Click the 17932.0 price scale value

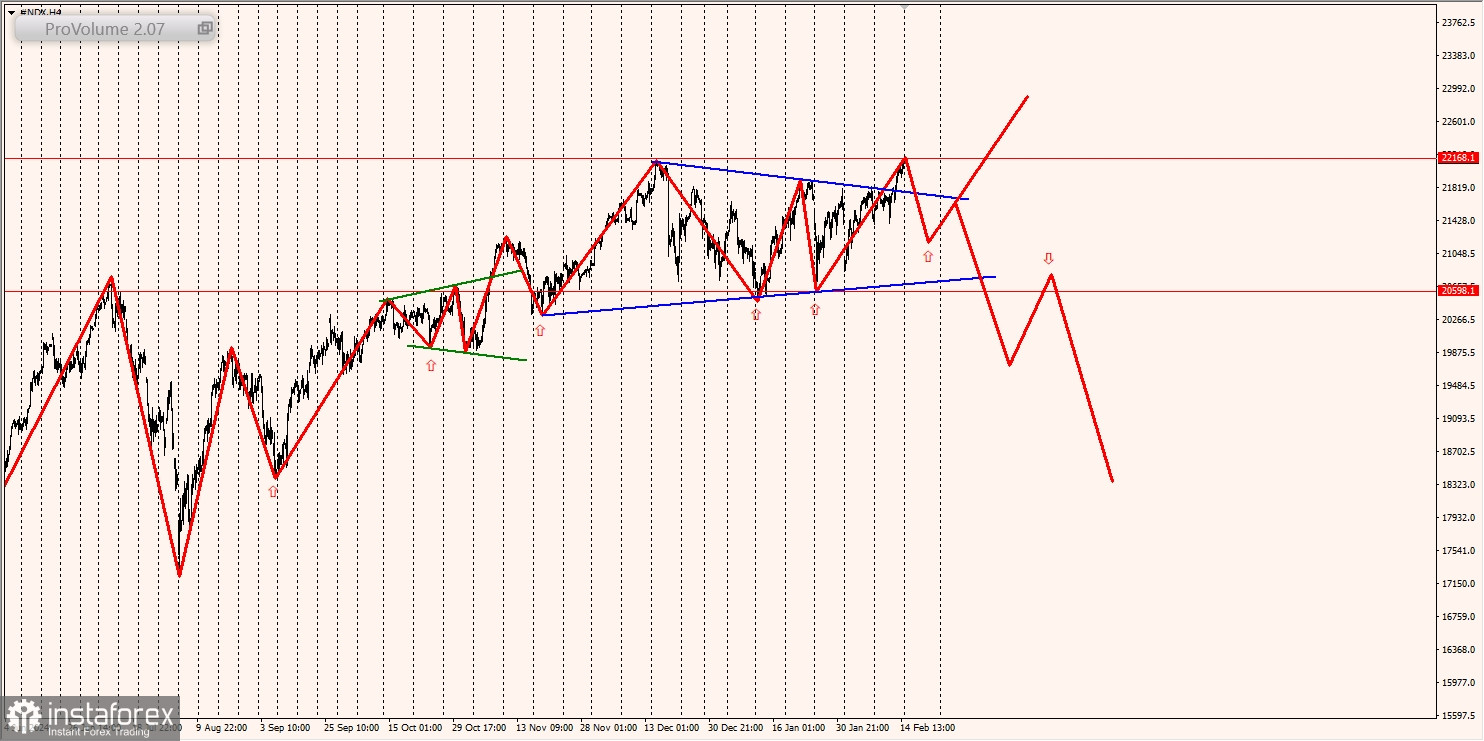point(1460,518)
